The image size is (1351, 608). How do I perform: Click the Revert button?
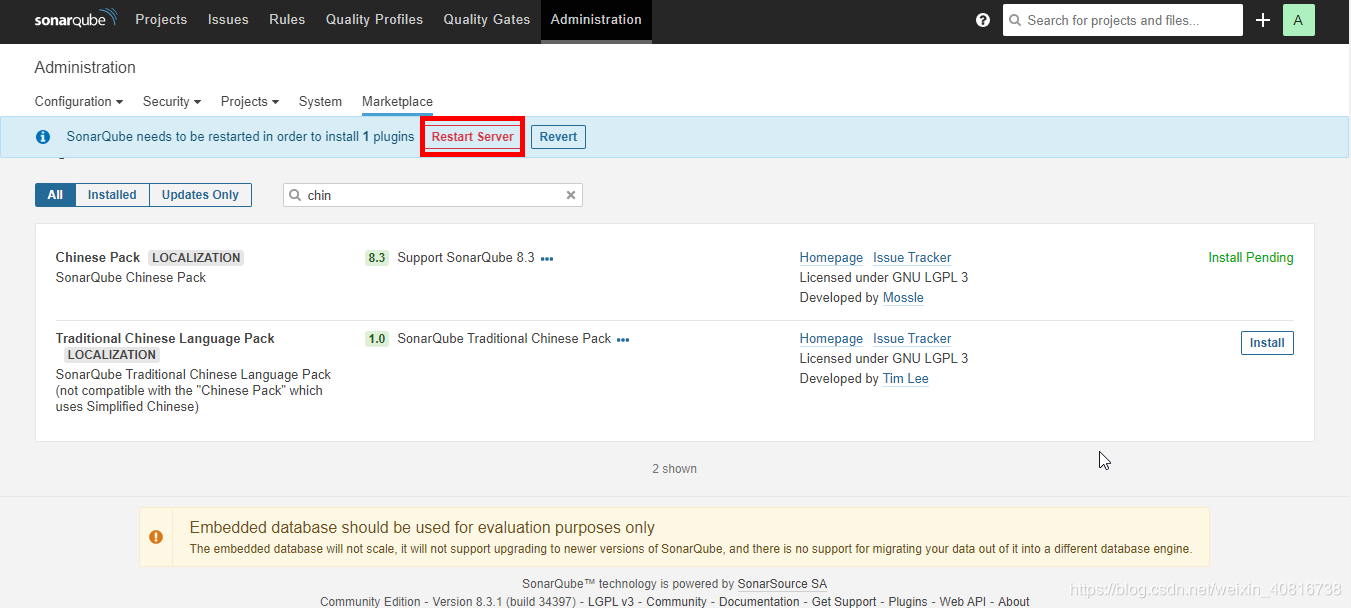click(558, 137)
